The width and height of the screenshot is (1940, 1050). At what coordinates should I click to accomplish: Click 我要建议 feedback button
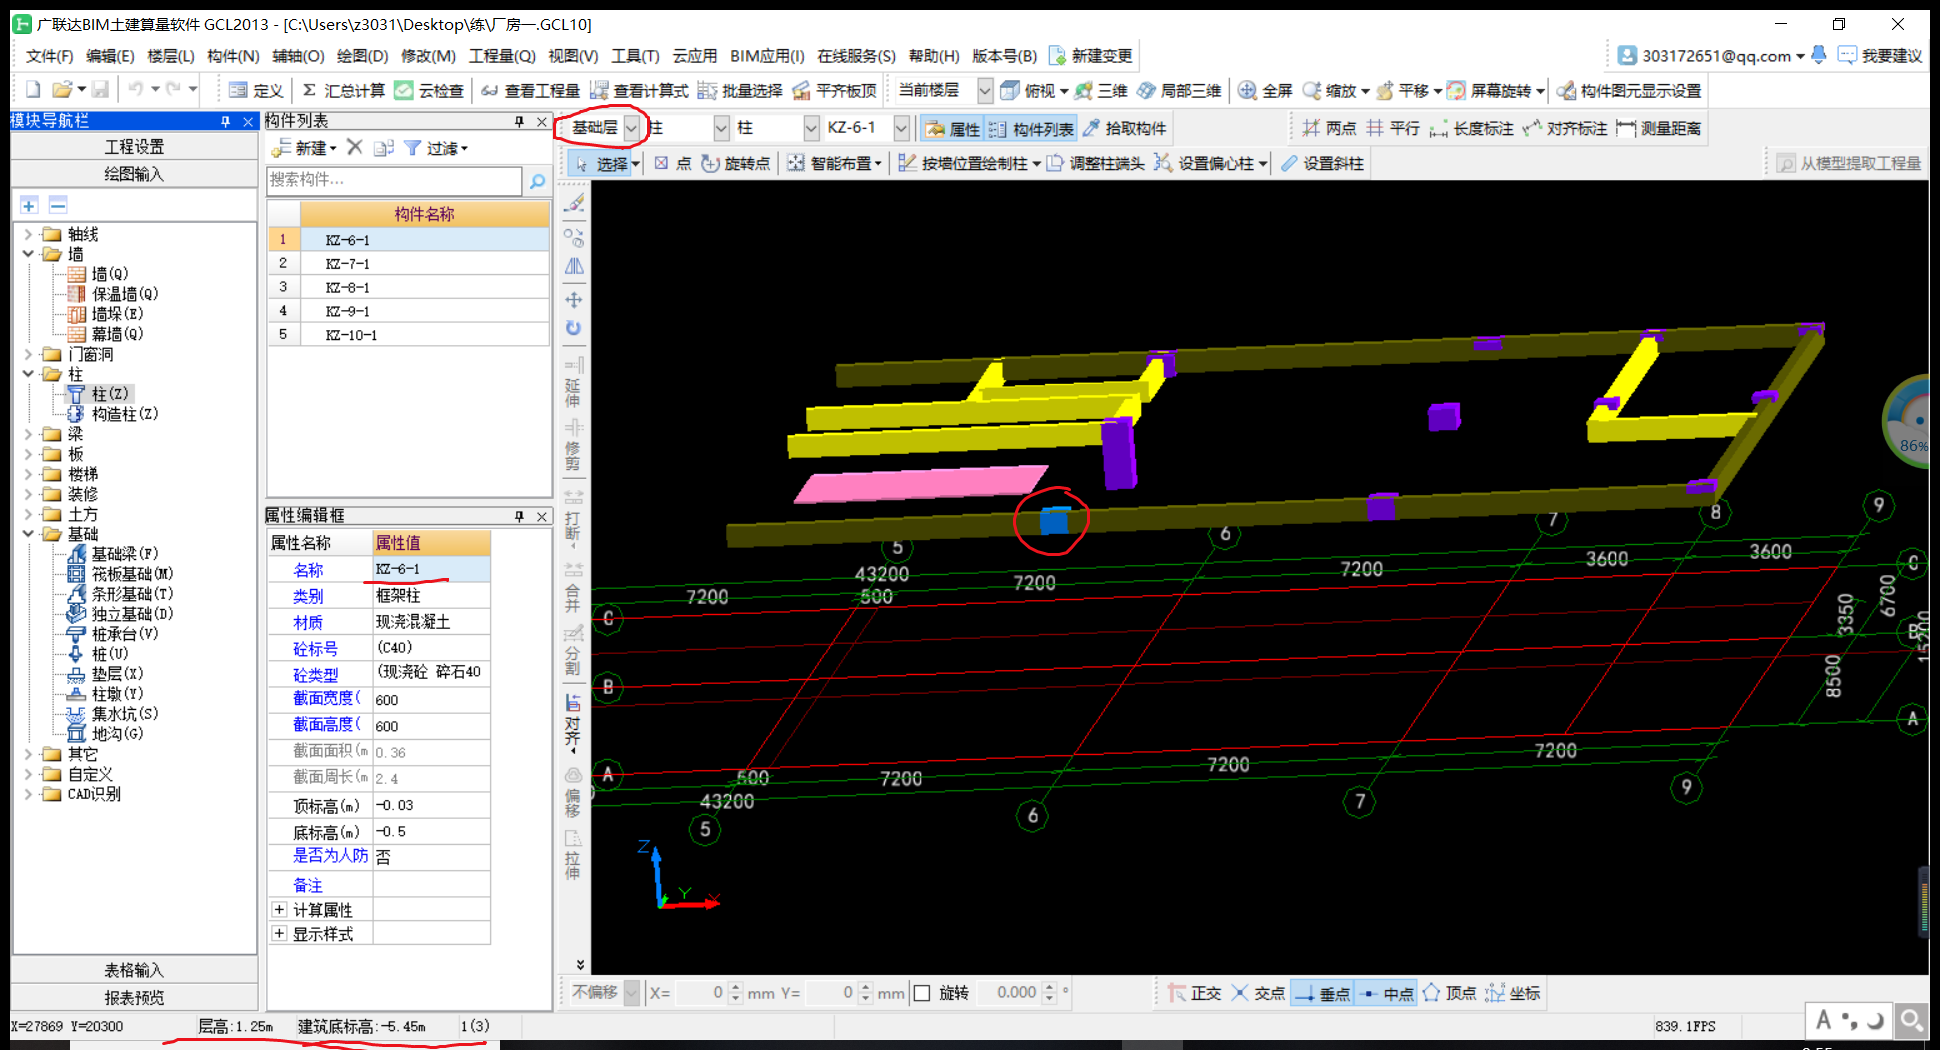1880,56
